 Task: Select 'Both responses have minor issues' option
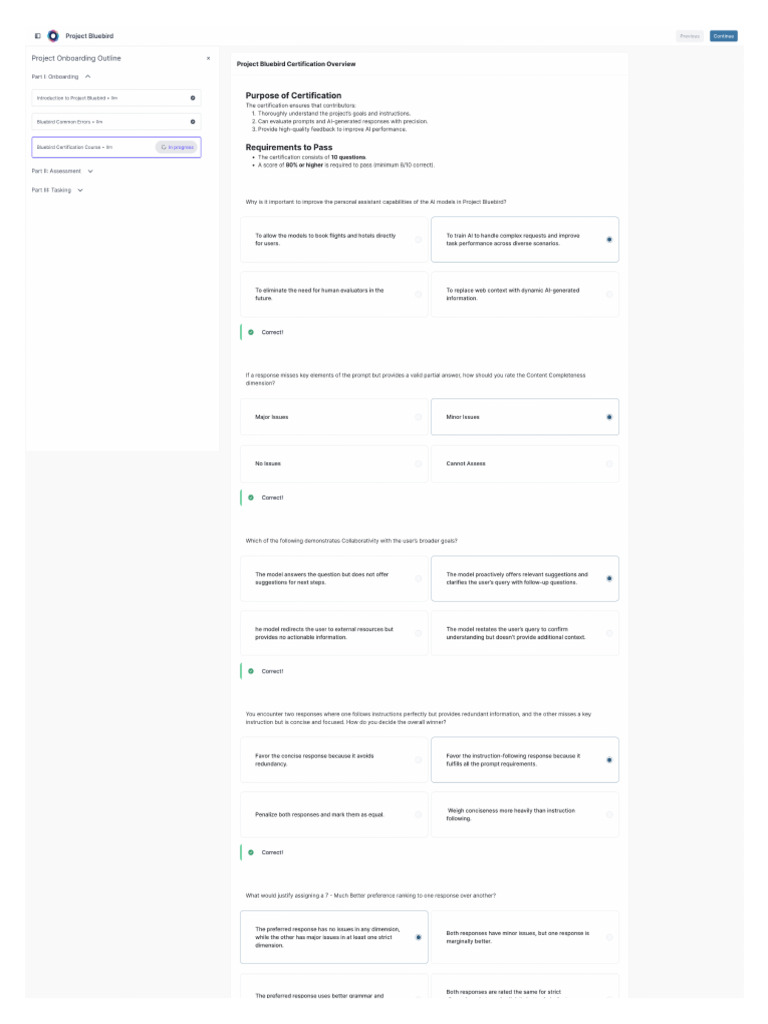[525, 937]
